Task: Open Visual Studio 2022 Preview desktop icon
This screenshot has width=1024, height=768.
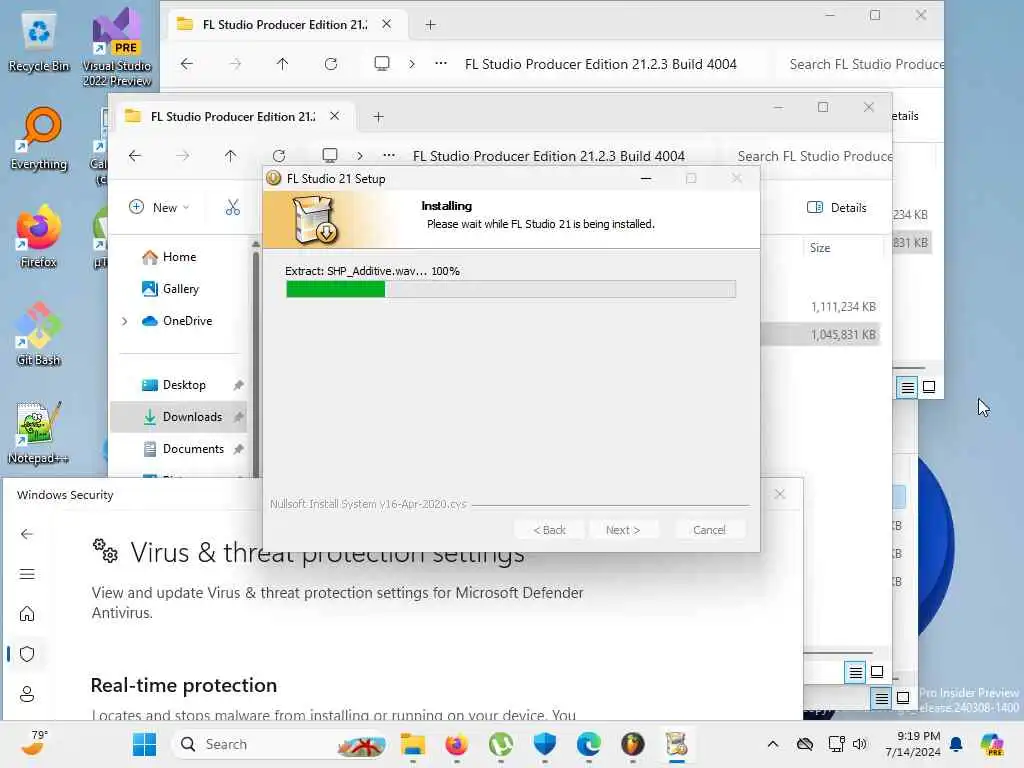Action: coord(117,47)
